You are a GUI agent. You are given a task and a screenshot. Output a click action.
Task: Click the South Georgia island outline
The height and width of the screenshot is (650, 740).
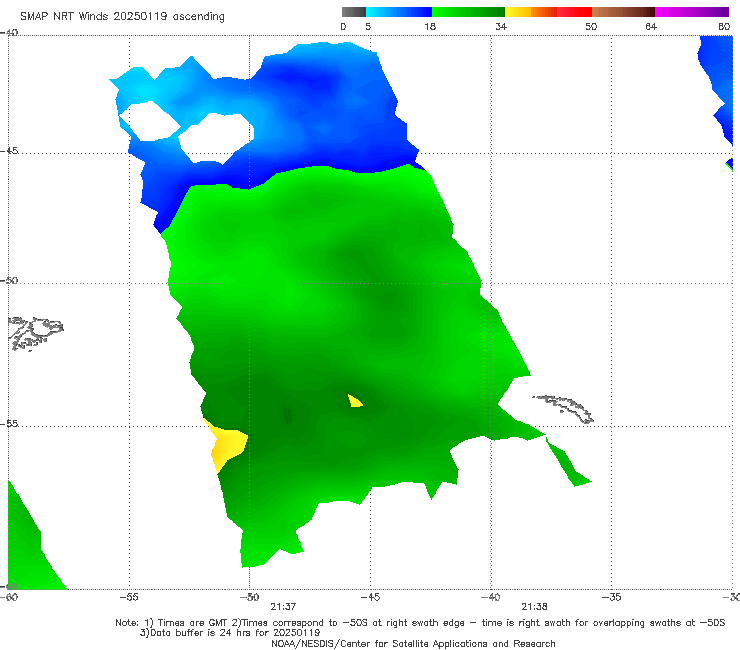point(565,409)
